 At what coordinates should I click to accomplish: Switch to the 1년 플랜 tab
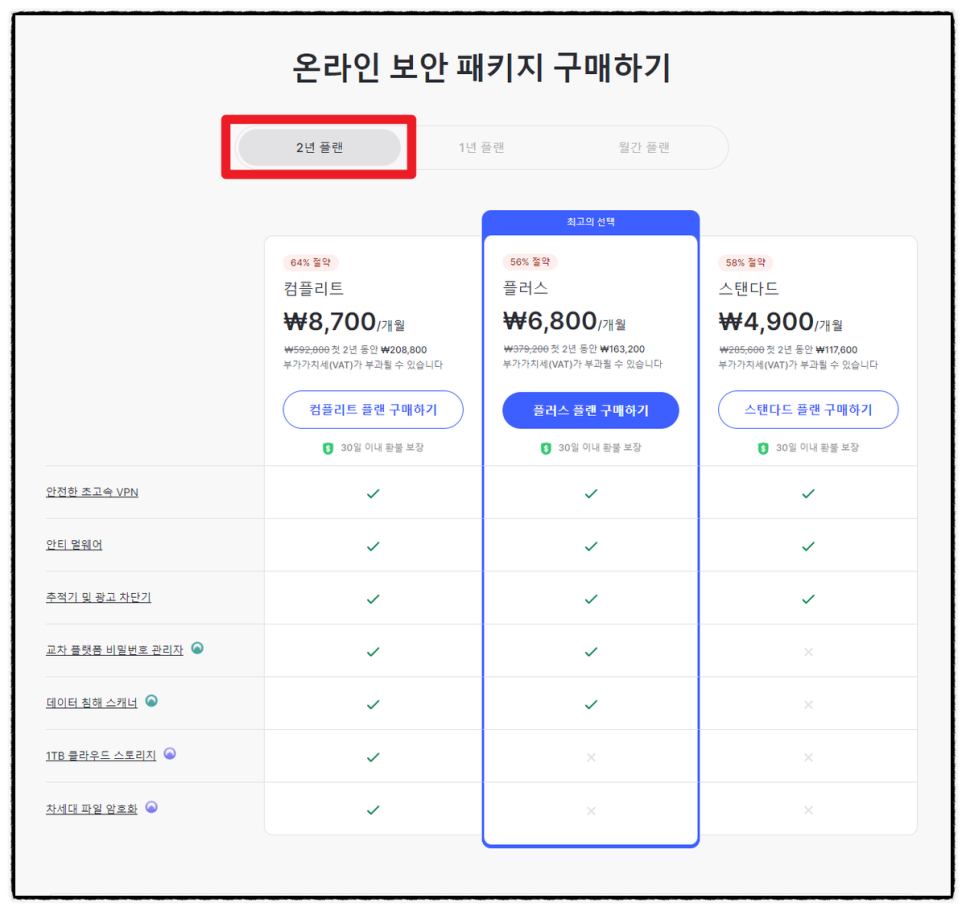pos(481,147)
